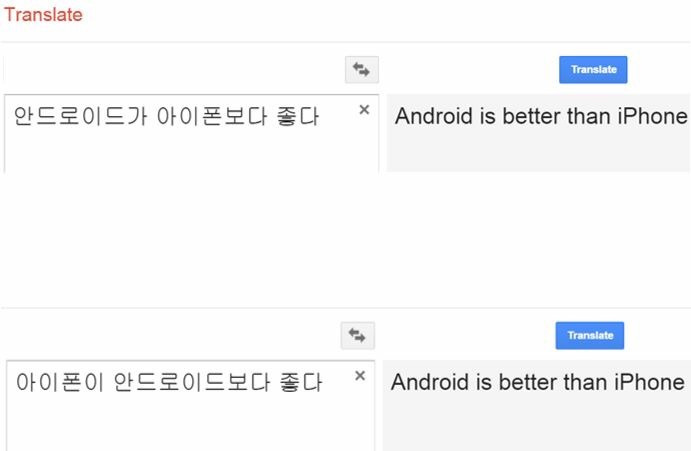Image resolution: width=691 pixels, height=451 pixels.
Task: Swap languages in the upper translator
Action: coord(361,70)
